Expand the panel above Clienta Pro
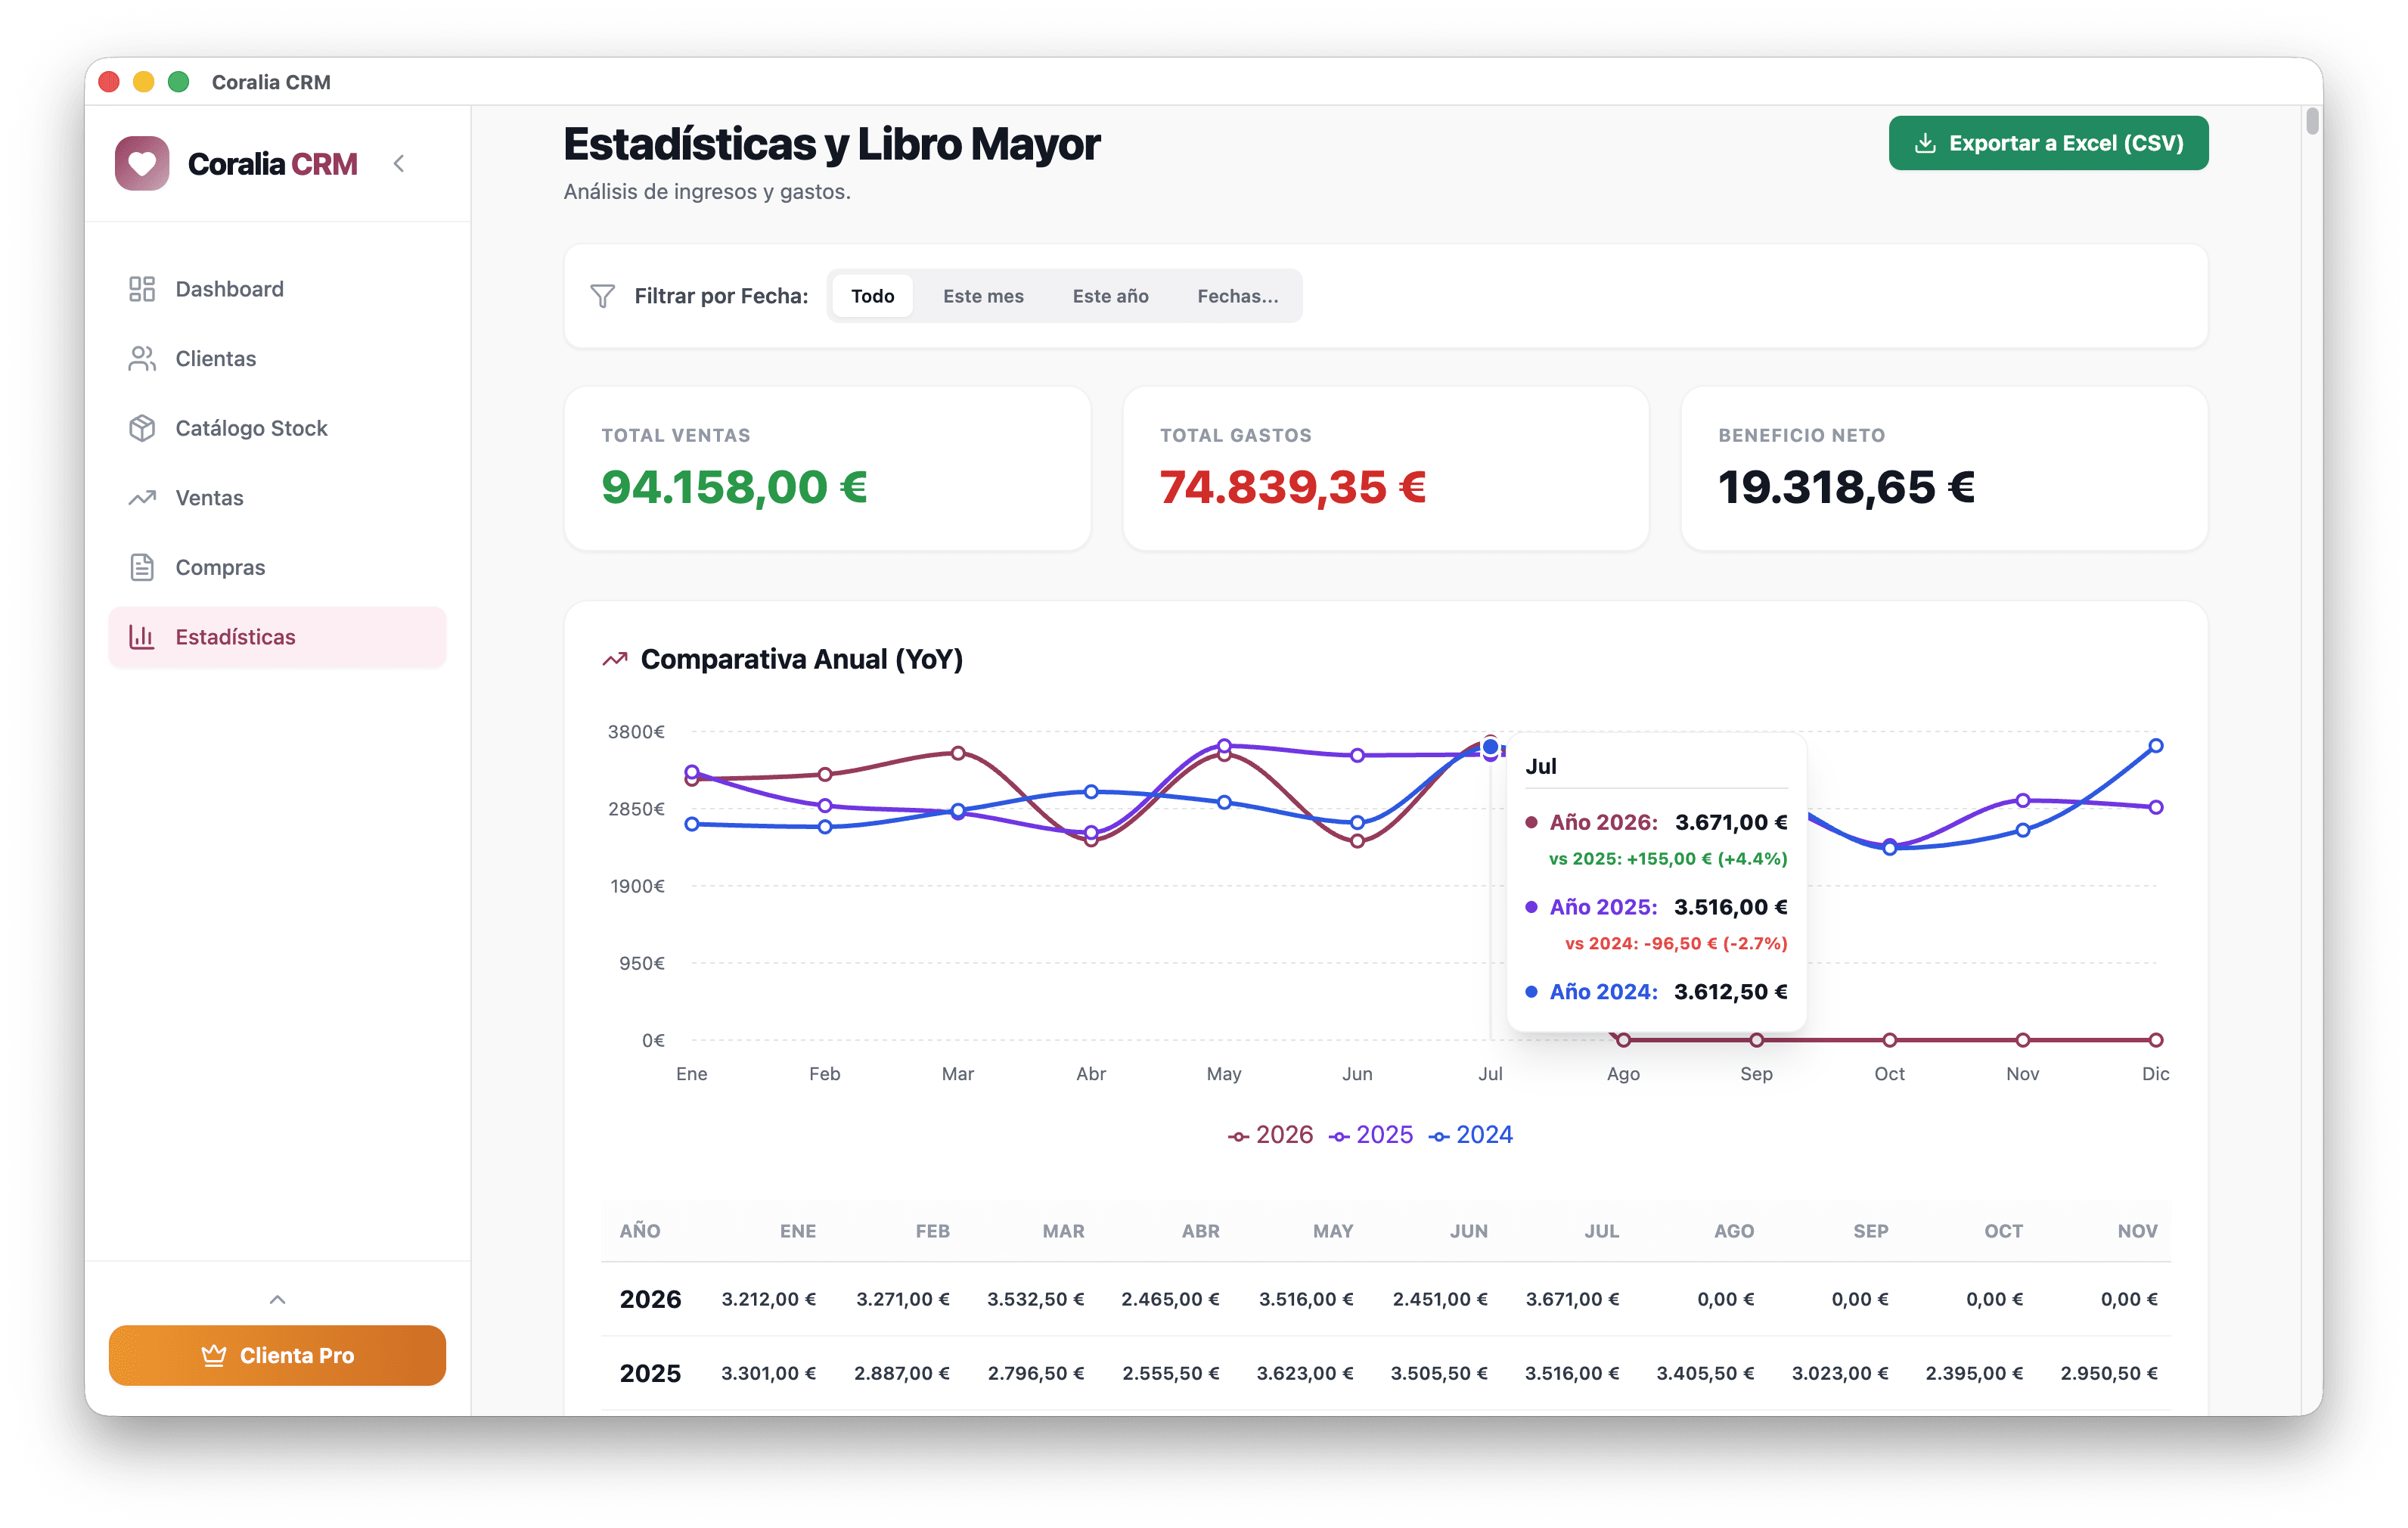The image size is (2408, 1528). [x=277, y=1299]
